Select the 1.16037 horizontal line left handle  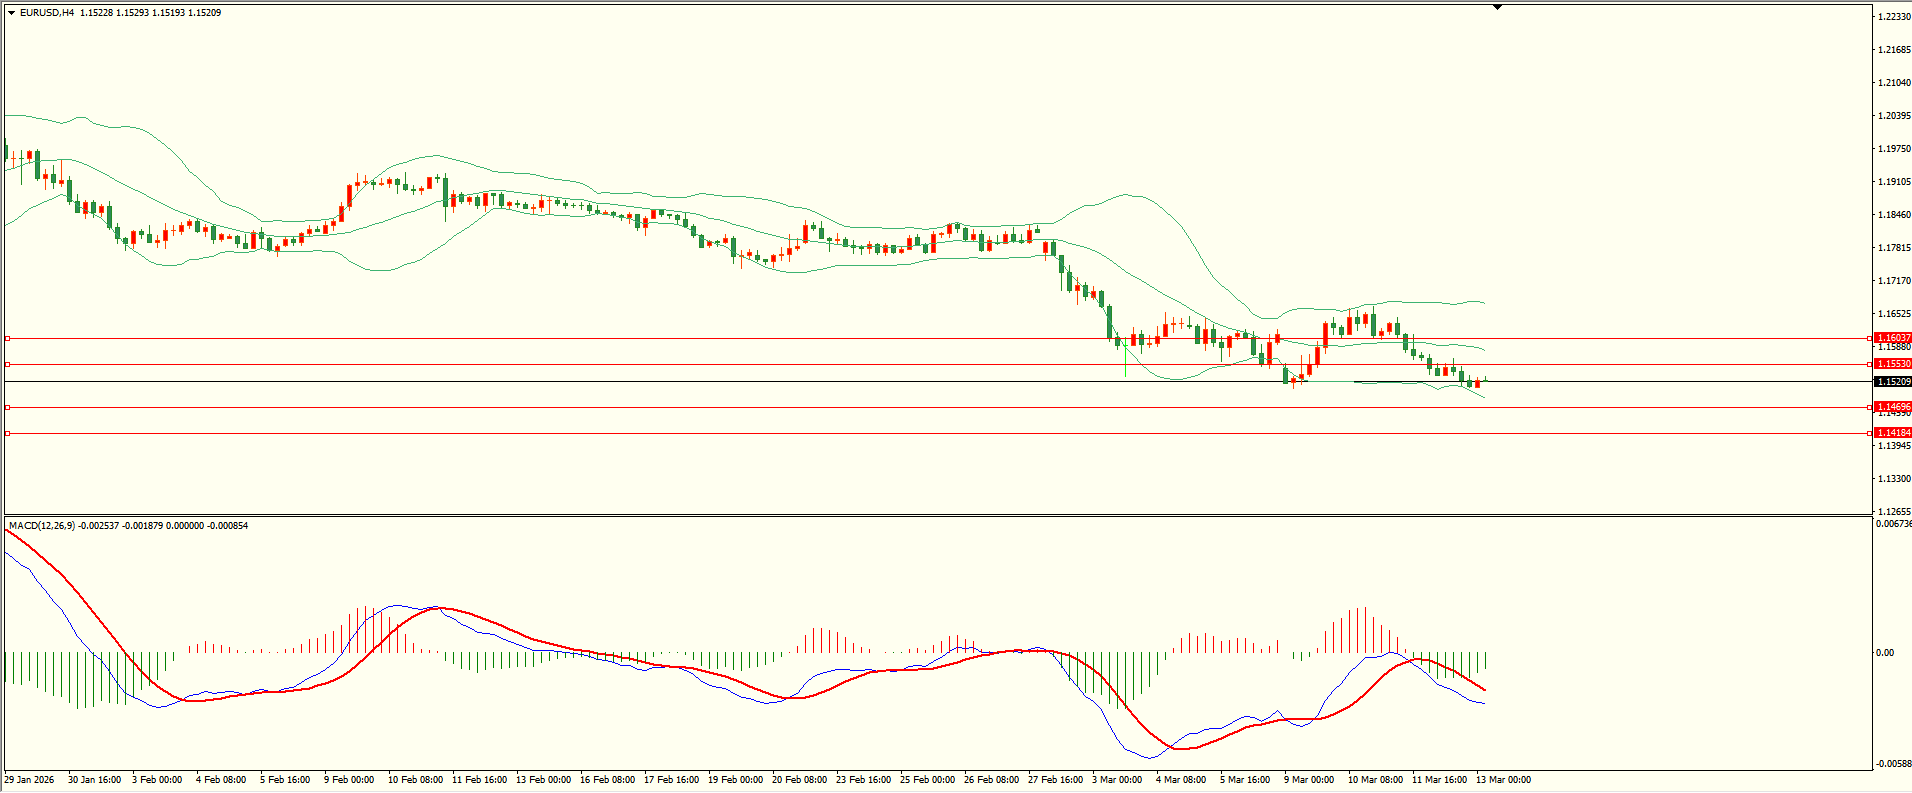pyautogui.click(x=8, y=338)
